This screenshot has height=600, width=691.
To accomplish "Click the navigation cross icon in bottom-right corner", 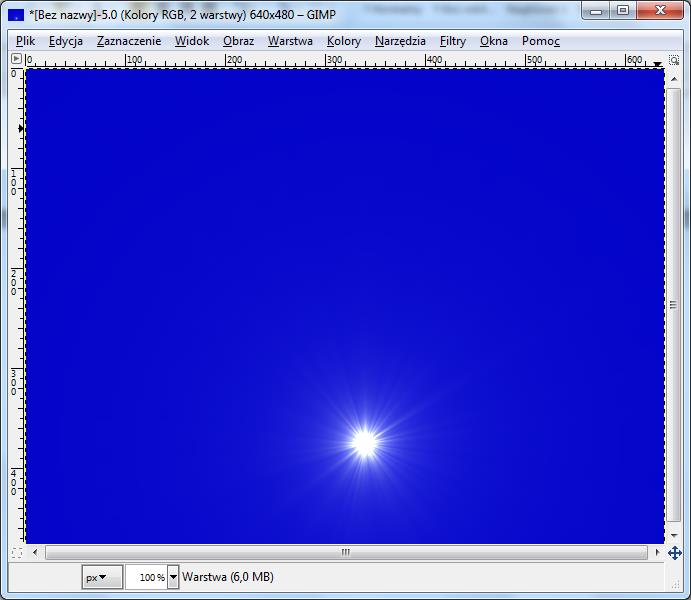I will pos(675,552).
